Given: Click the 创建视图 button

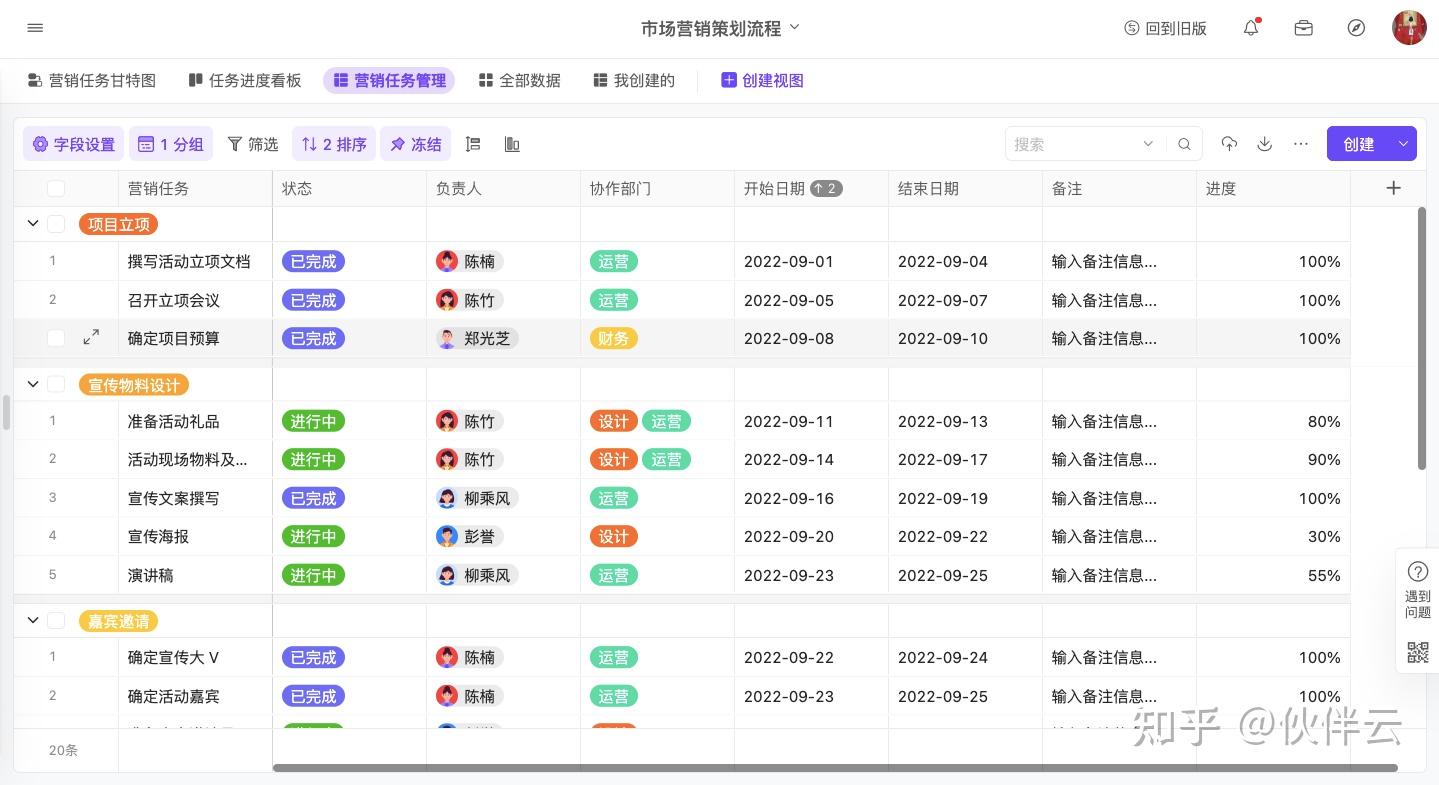Looking at the screenshot, I should tap(762, 81).
